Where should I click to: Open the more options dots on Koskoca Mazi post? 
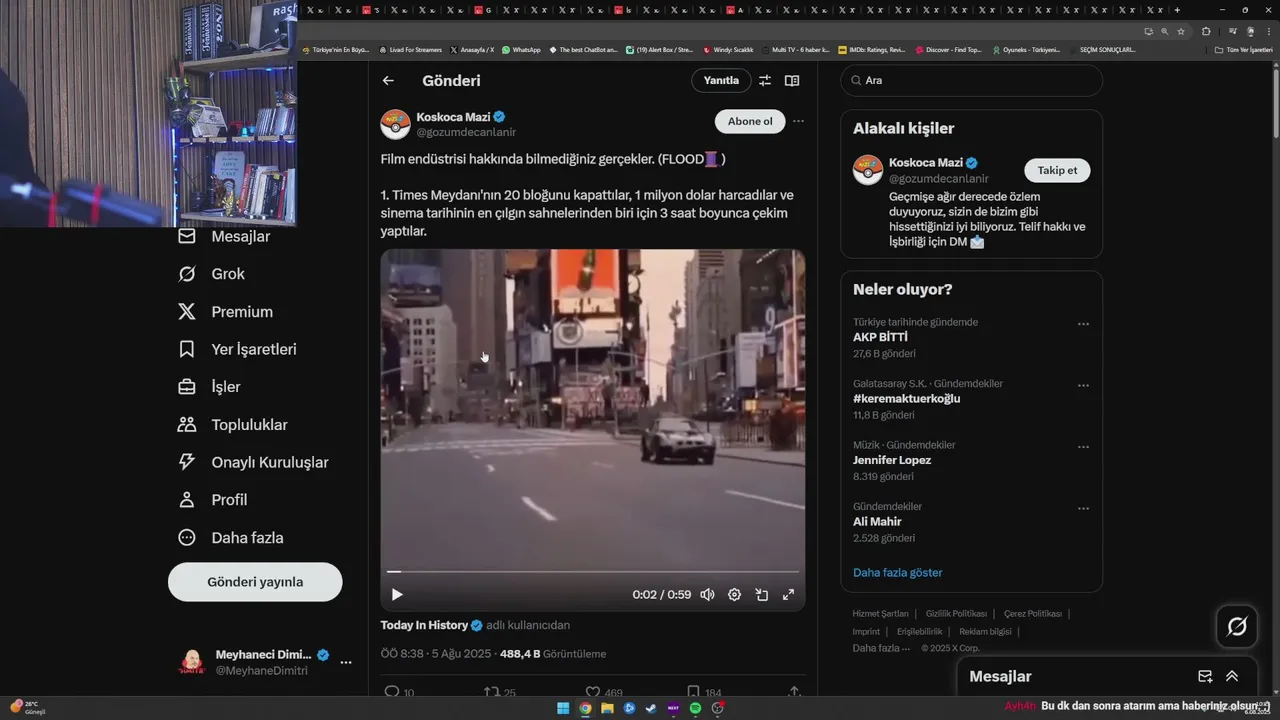tap(798, 121)
